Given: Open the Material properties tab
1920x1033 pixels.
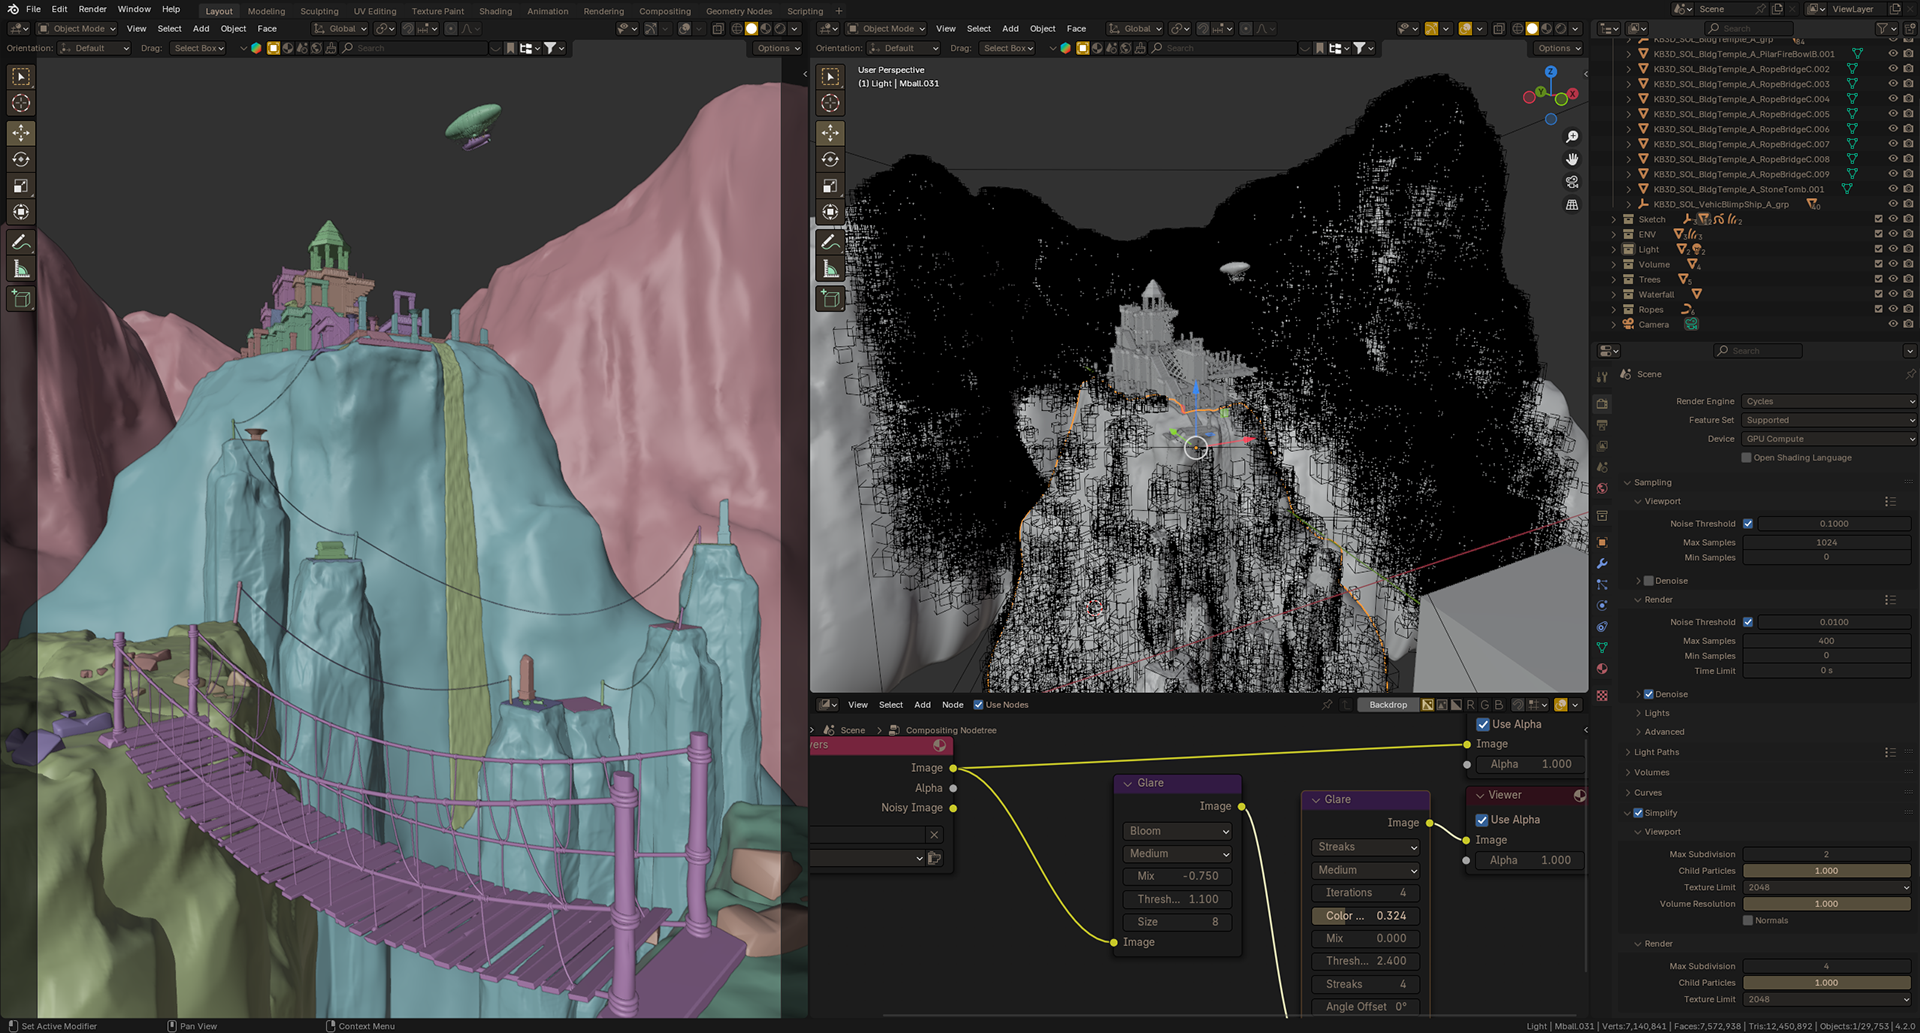Looking at the screenshot, I should (x=1602, y=669).
